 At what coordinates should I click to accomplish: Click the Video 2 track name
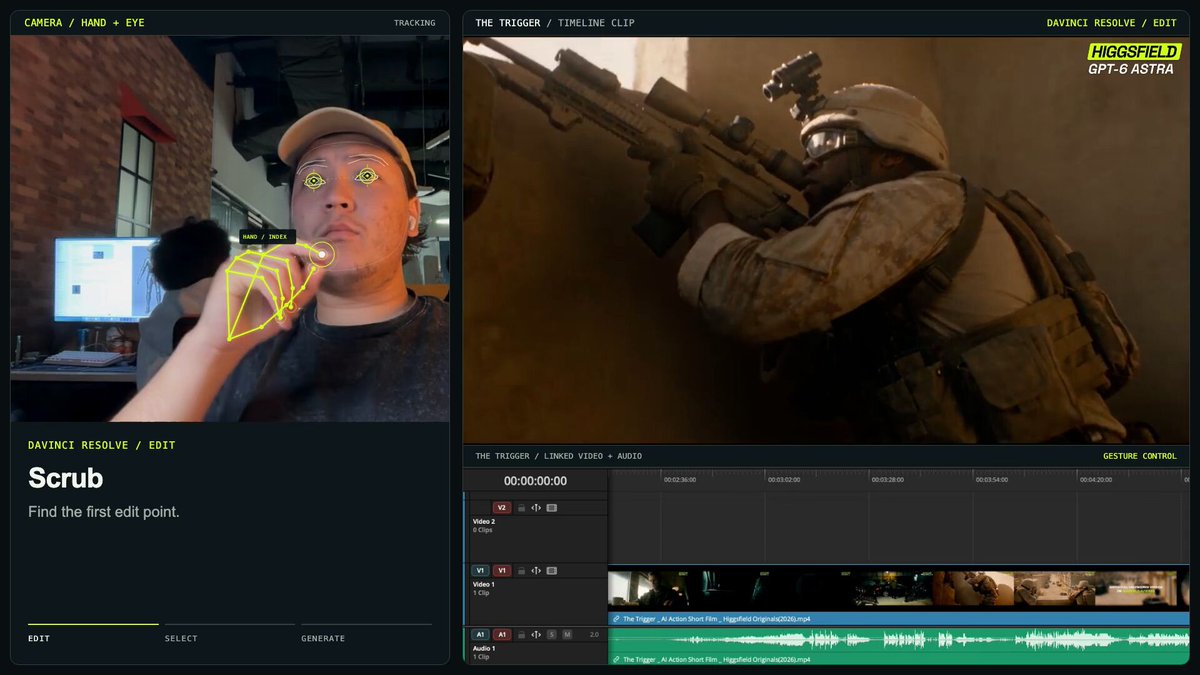484,521
